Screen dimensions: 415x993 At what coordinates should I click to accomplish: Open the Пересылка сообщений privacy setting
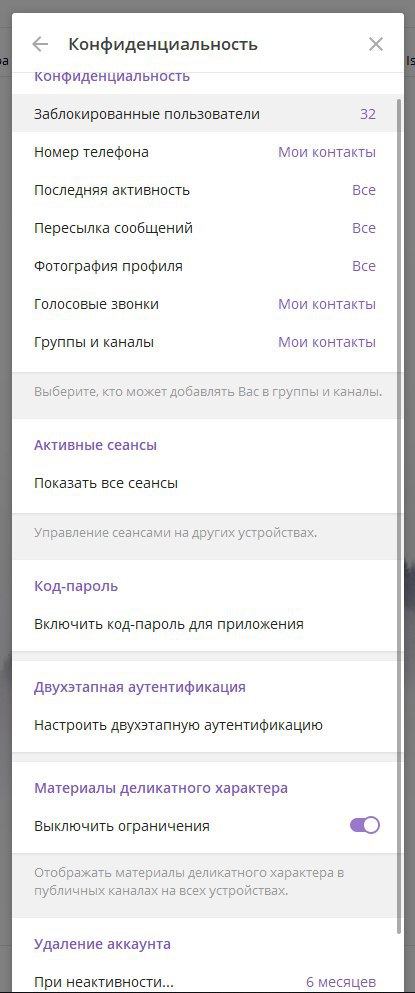coord(207,228)
